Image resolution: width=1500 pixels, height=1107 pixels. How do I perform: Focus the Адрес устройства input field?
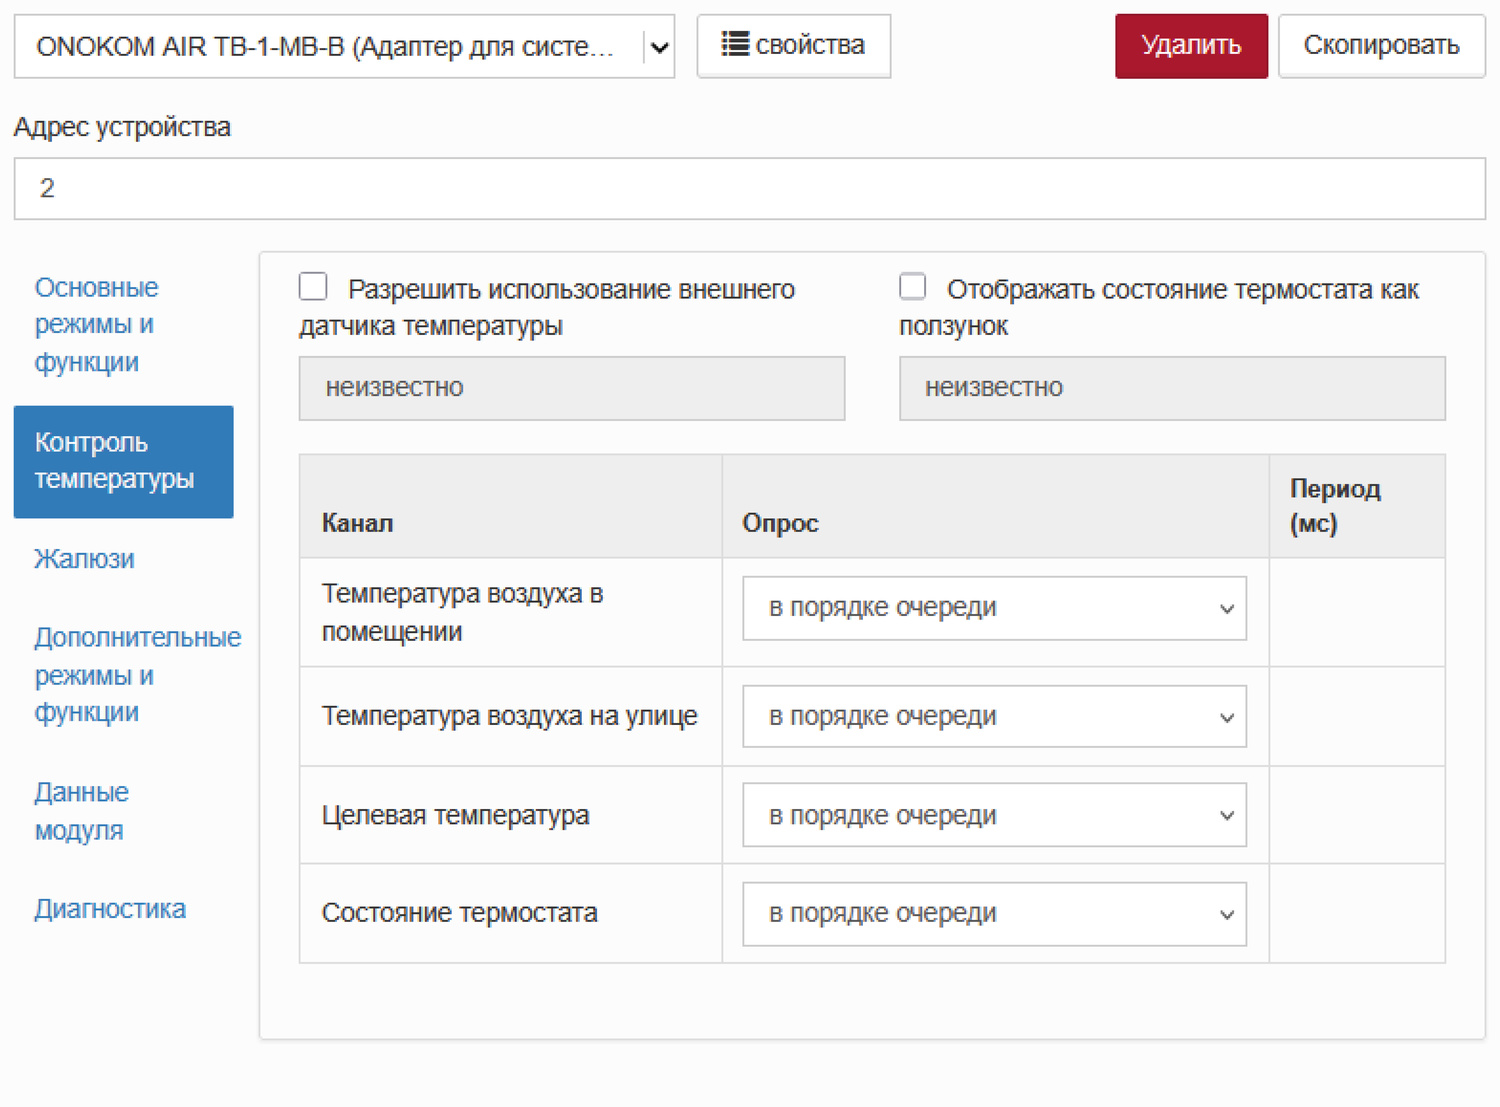pyautogui.click(x=749, y=189)
